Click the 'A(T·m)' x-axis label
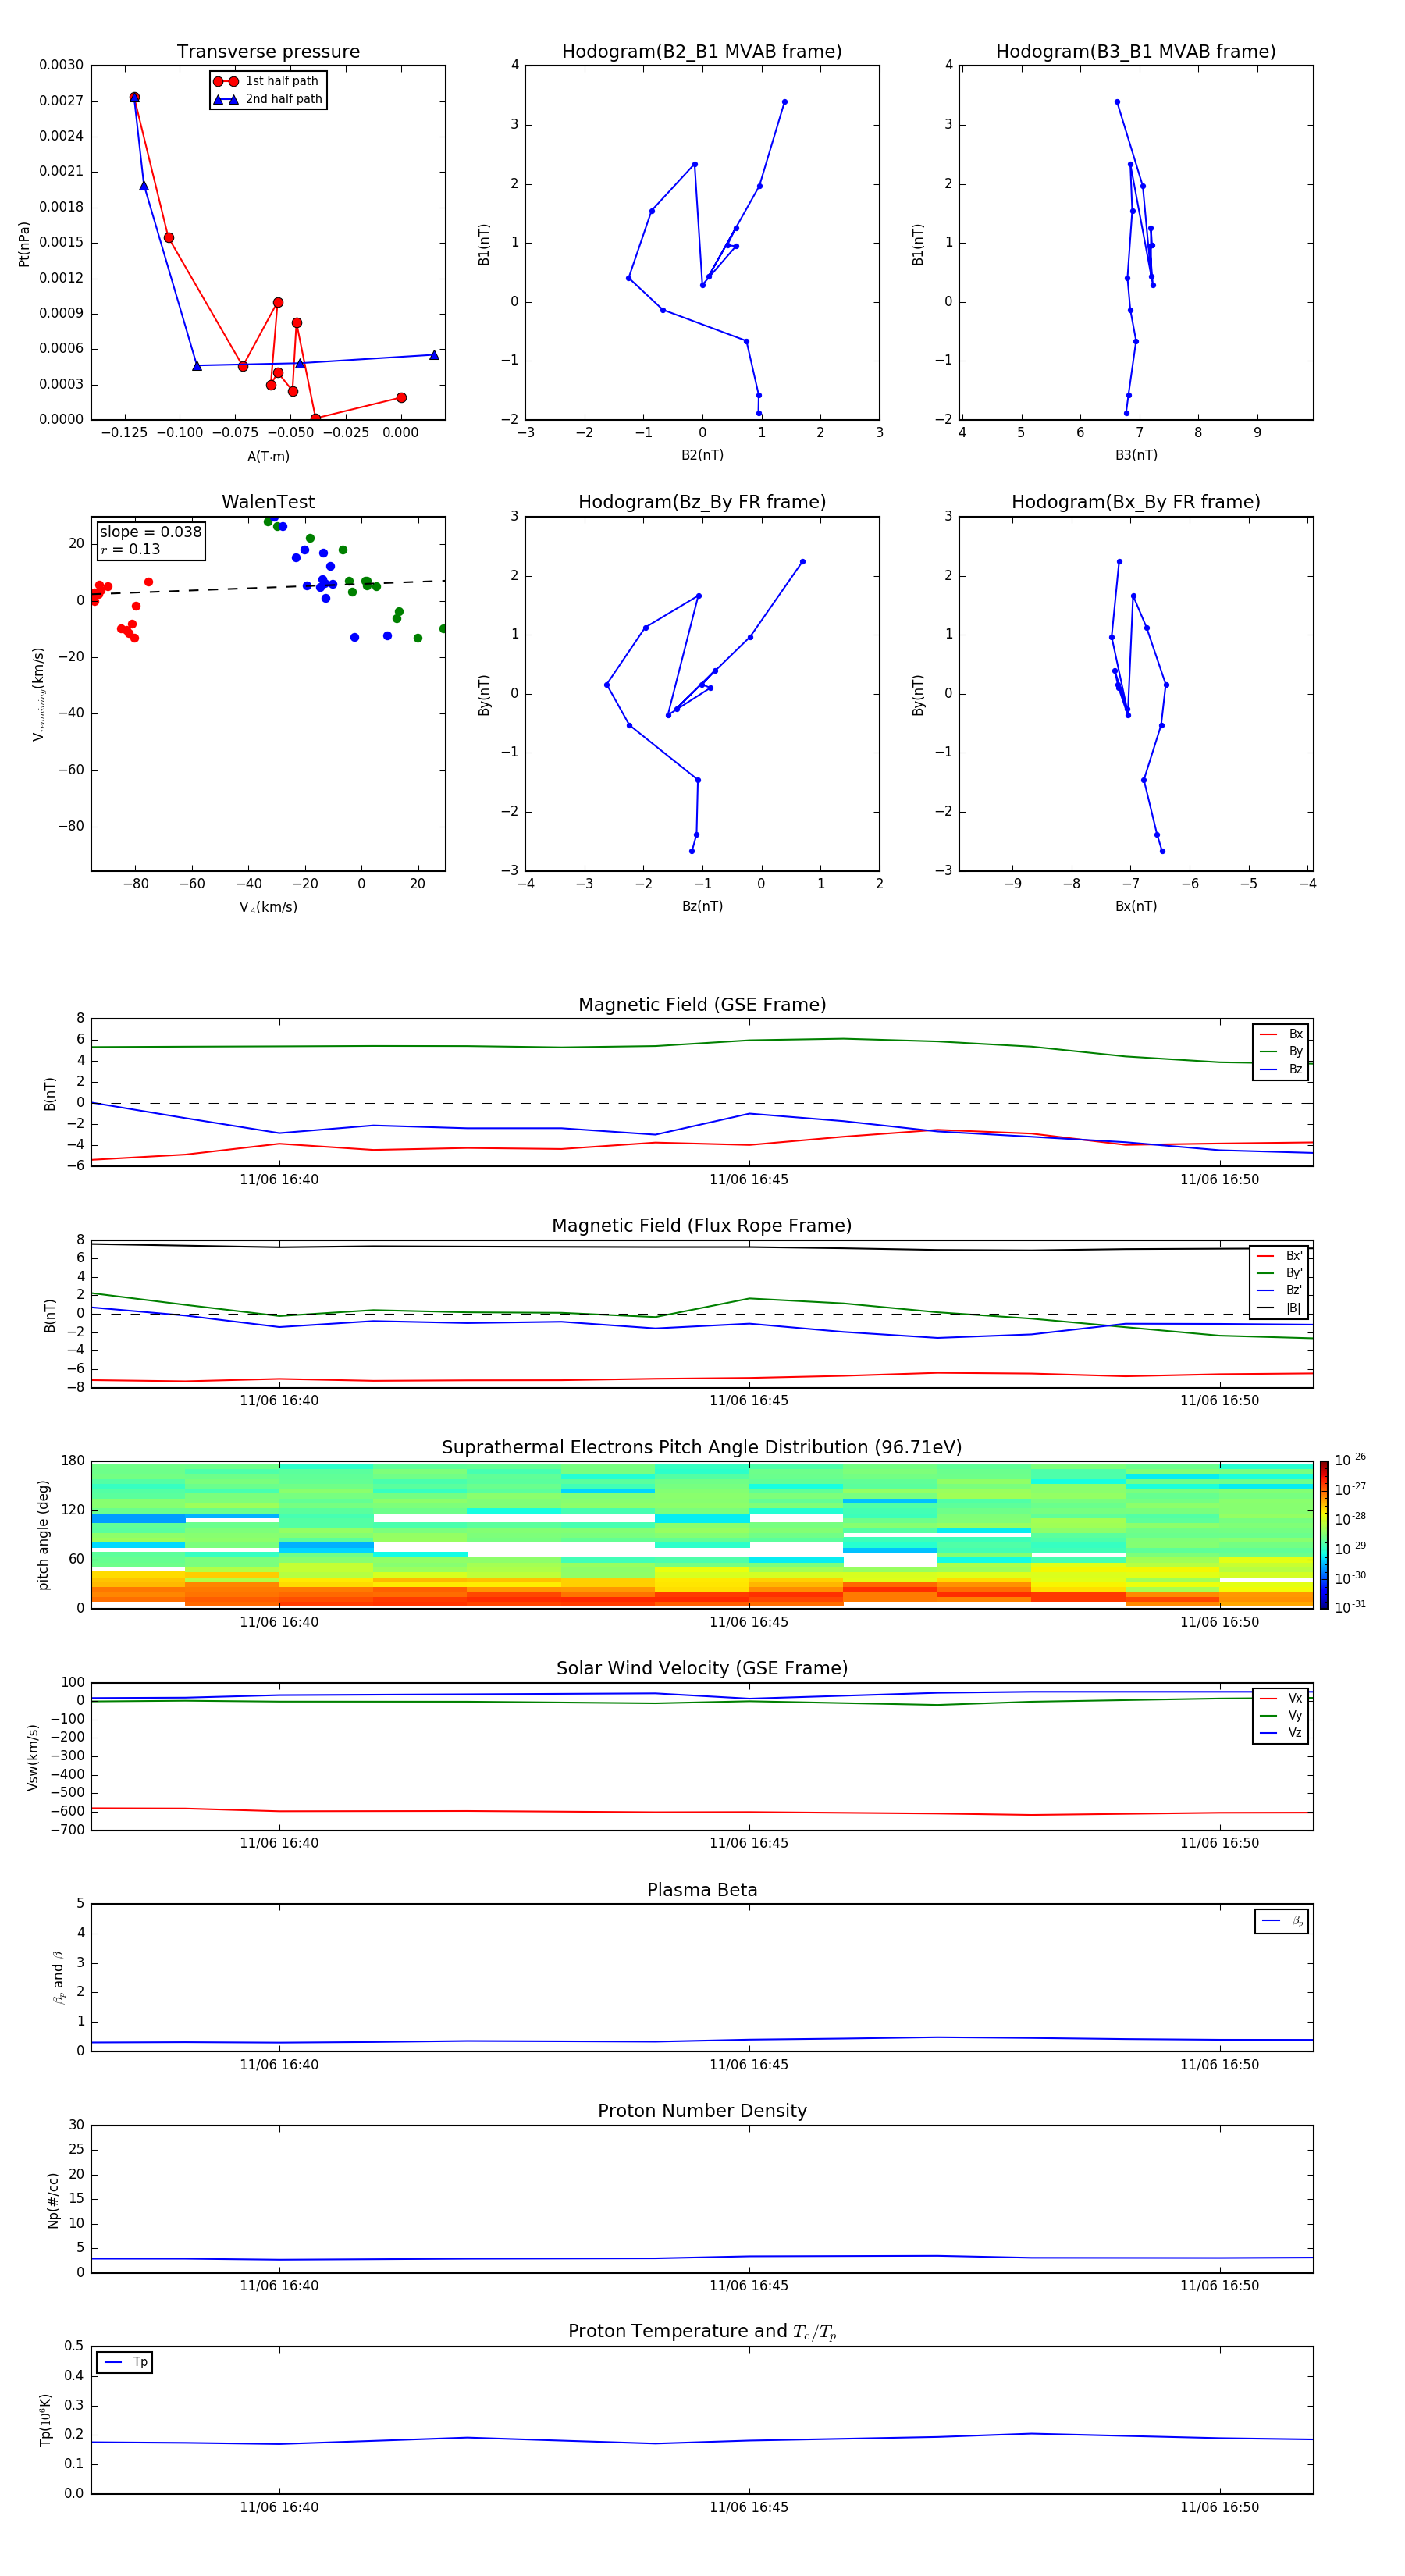 (x=268, y=456)
